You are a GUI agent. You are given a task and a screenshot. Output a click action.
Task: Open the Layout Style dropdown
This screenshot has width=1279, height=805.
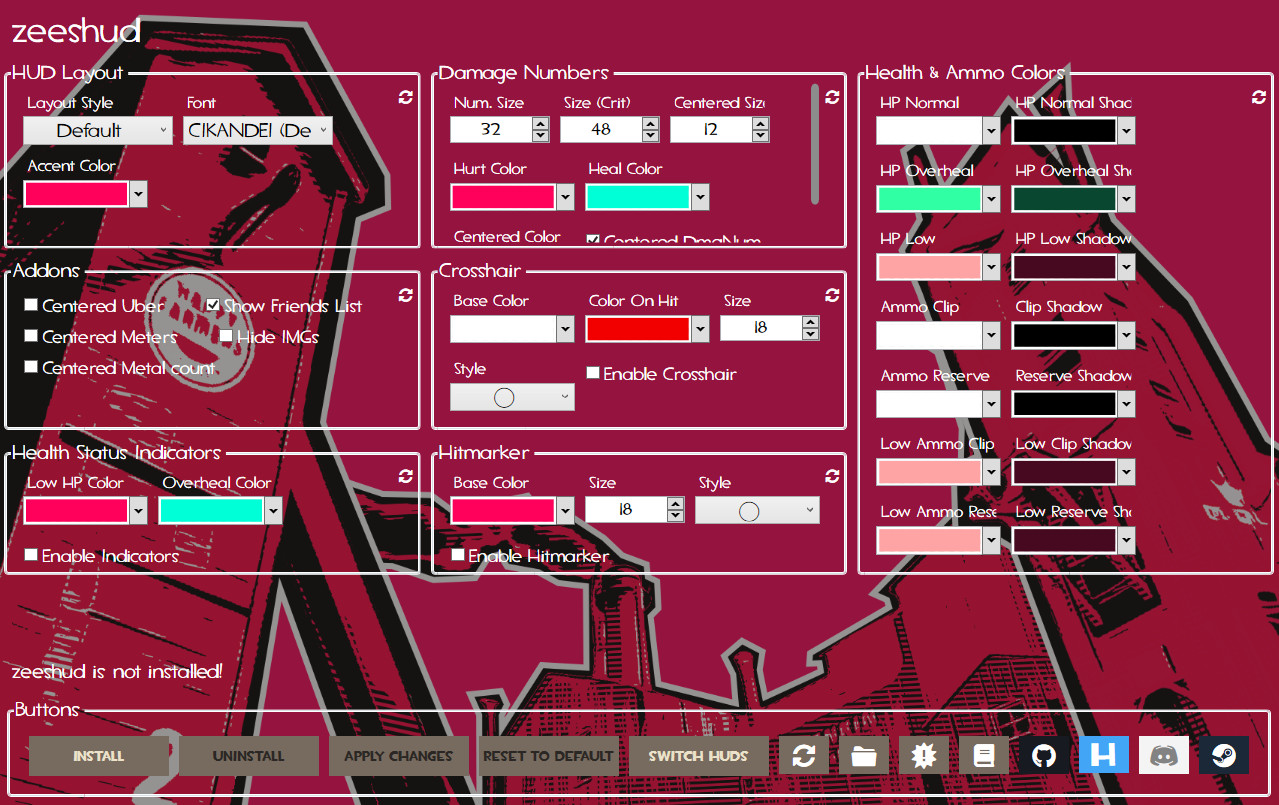click(x=97, y=130)
